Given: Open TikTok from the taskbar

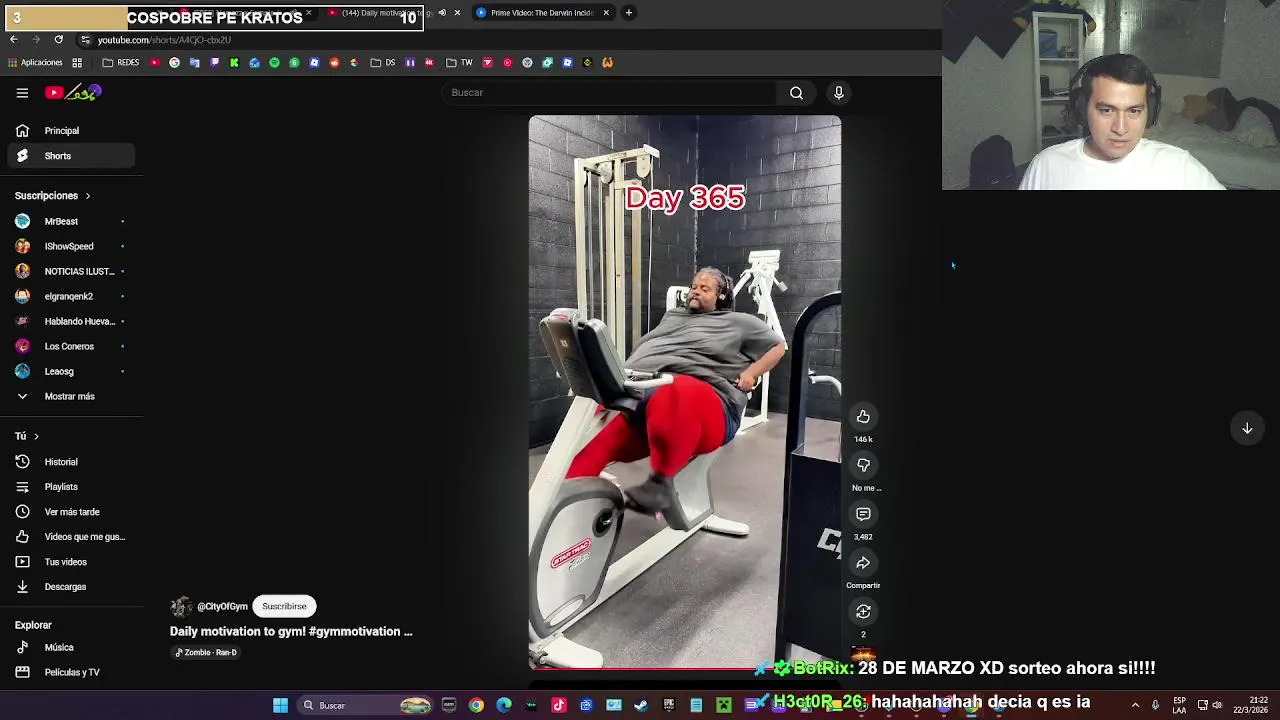Looking at the screenshot, I should [x=559, y=705].
